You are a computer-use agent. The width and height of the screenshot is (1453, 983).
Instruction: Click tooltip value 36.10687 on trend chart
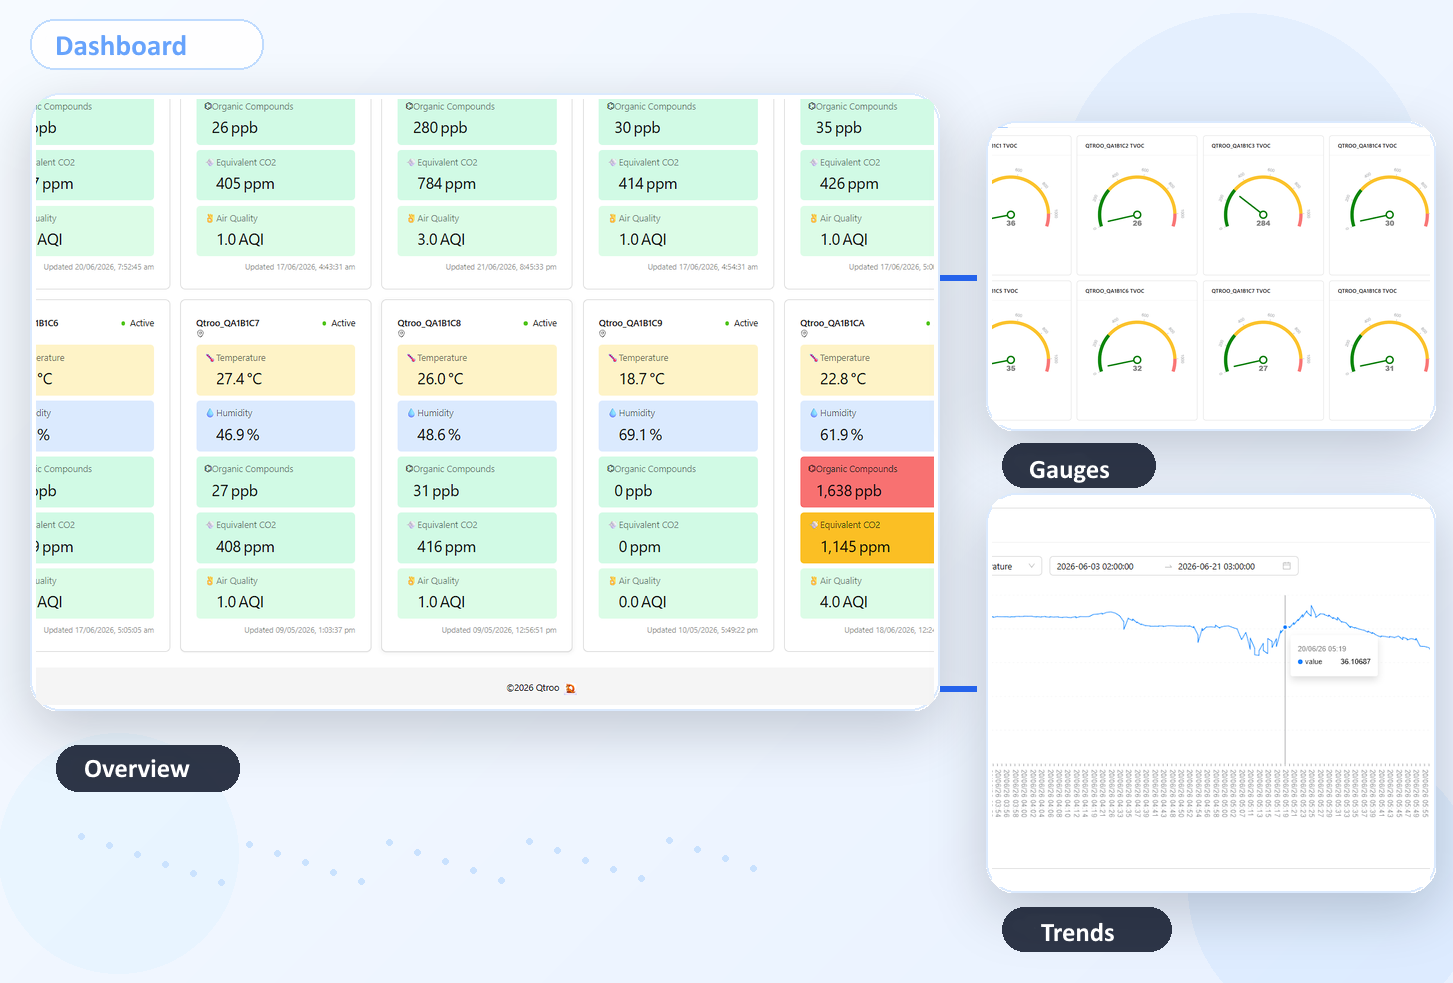coord(1355,662)
